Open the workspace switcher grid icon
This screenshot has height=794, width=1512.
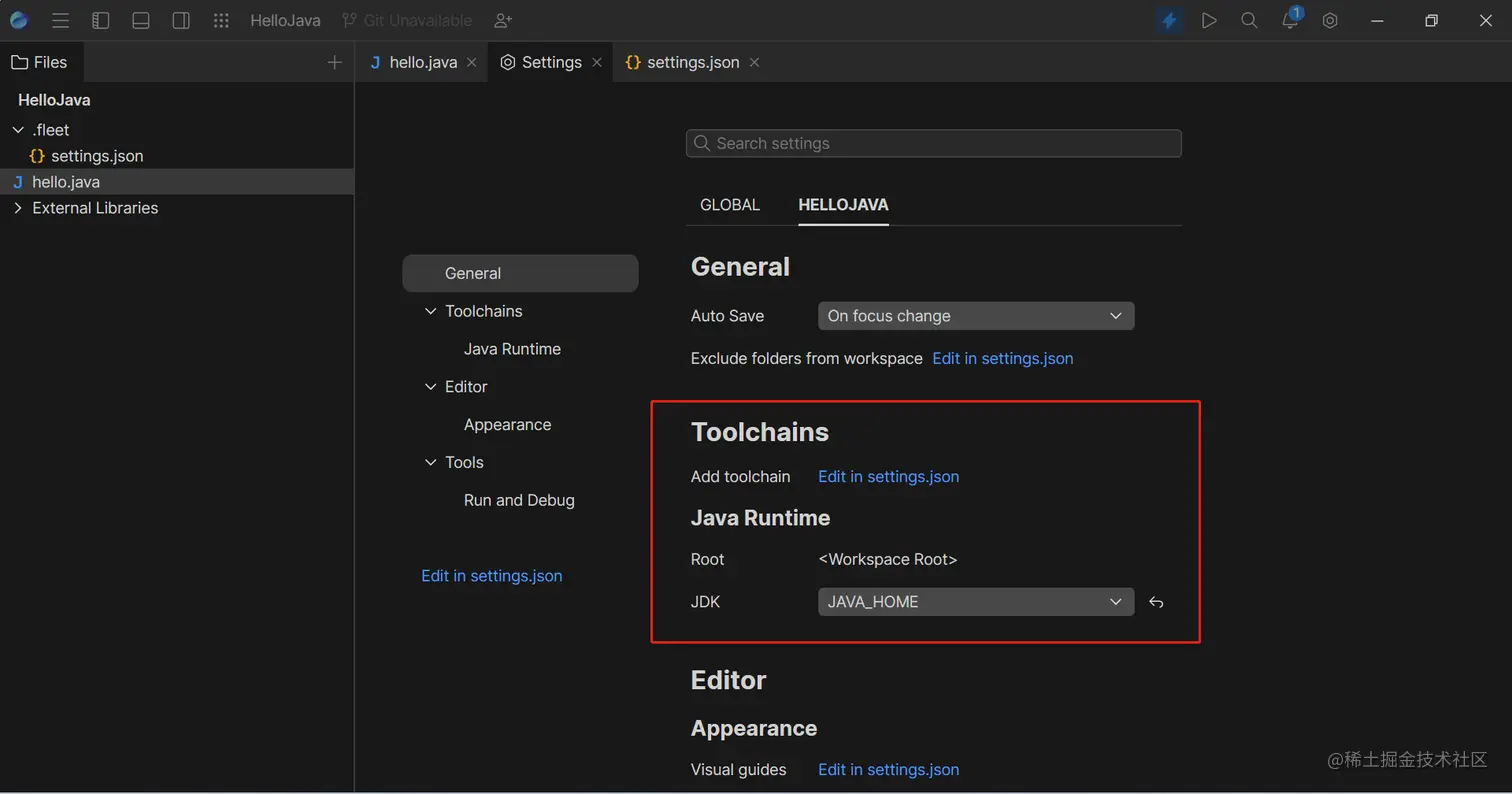[x=221, y=20]
